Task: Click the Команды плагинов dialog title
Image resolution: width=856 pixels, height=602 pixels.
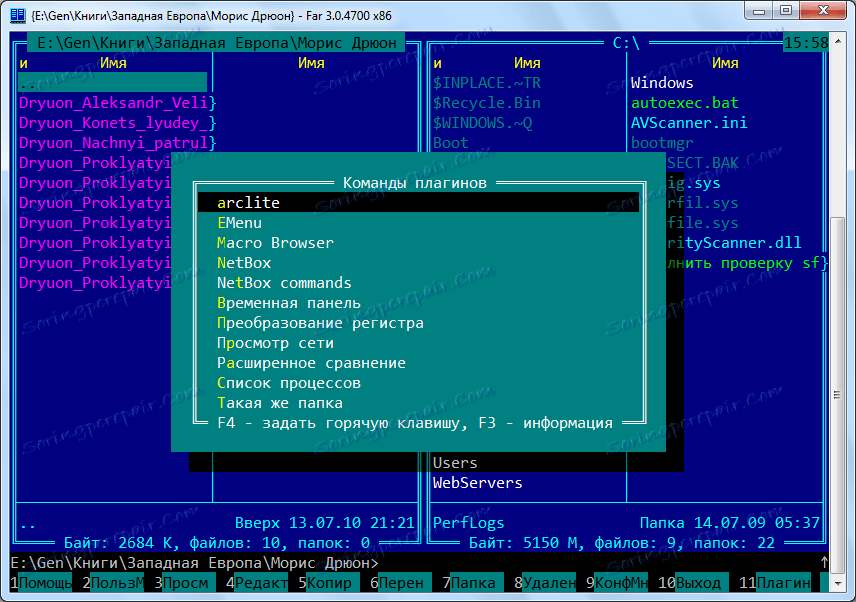Action: [415, 183]
